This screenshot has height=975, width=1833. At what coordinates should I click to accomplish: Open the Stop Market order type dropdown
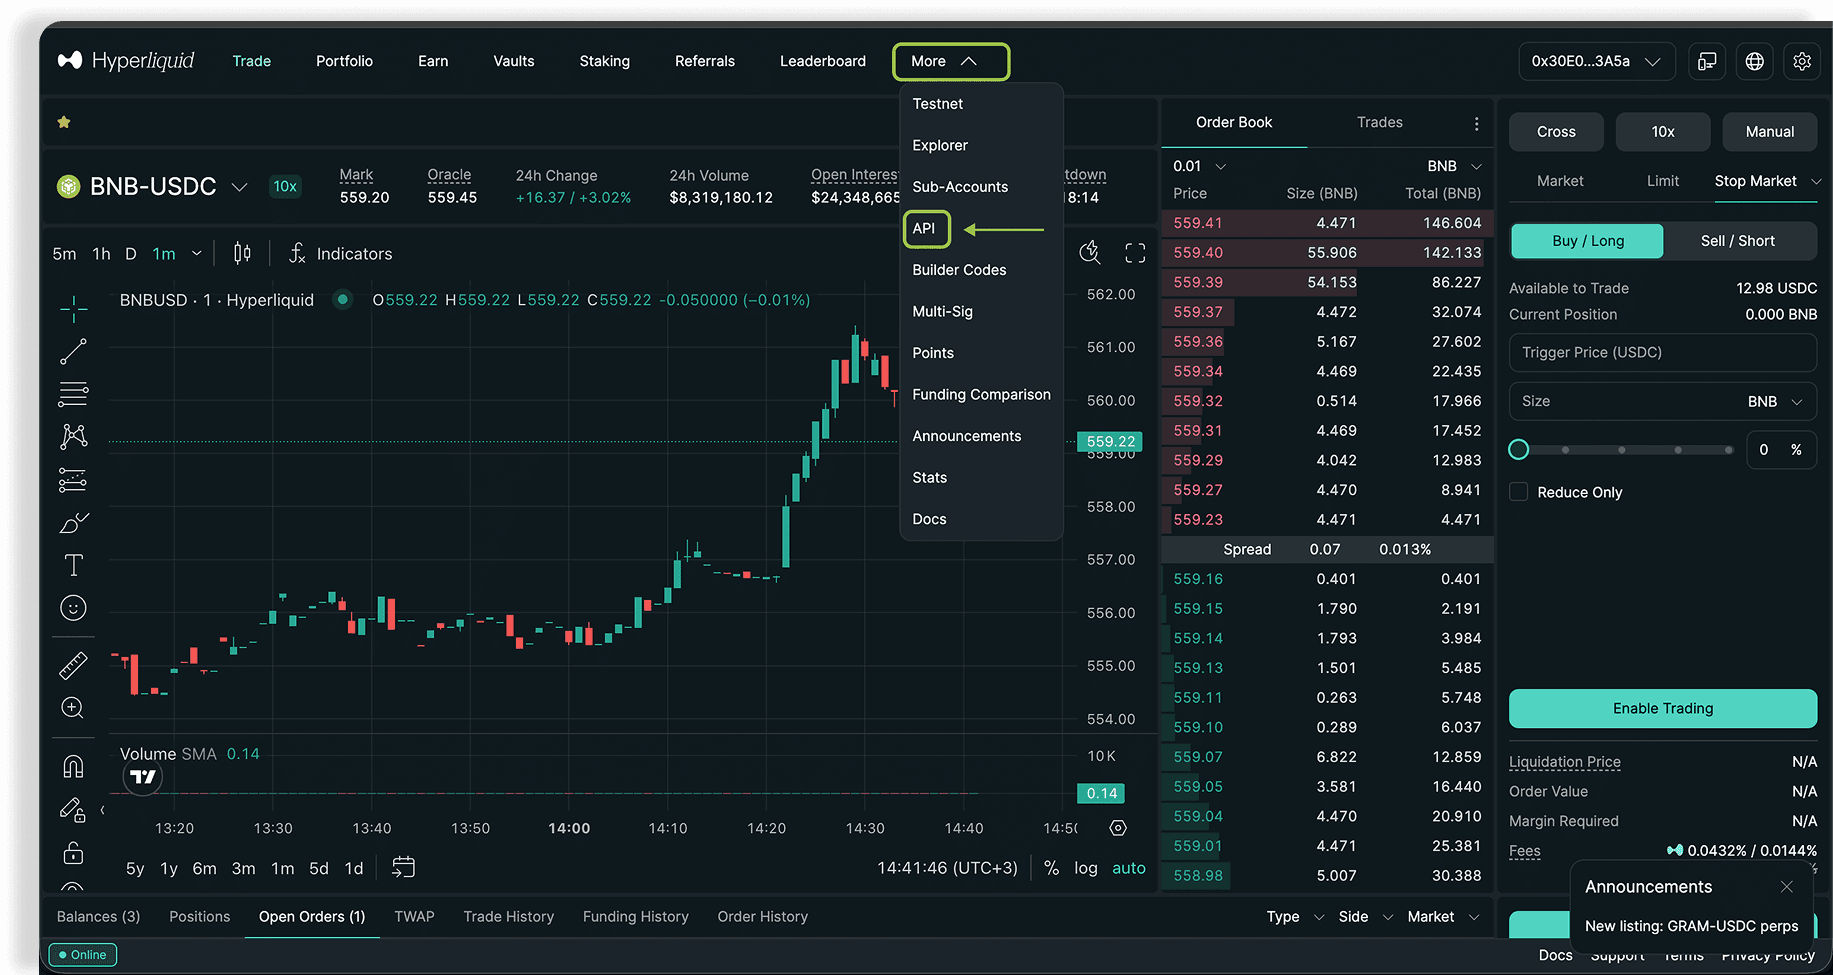pos(1768,181)
